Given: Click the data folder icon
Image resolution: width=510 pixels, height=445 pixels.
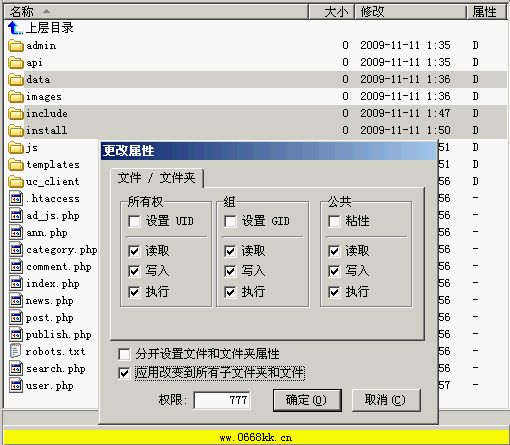Looking at the screenshot, I should pos(16,80).
